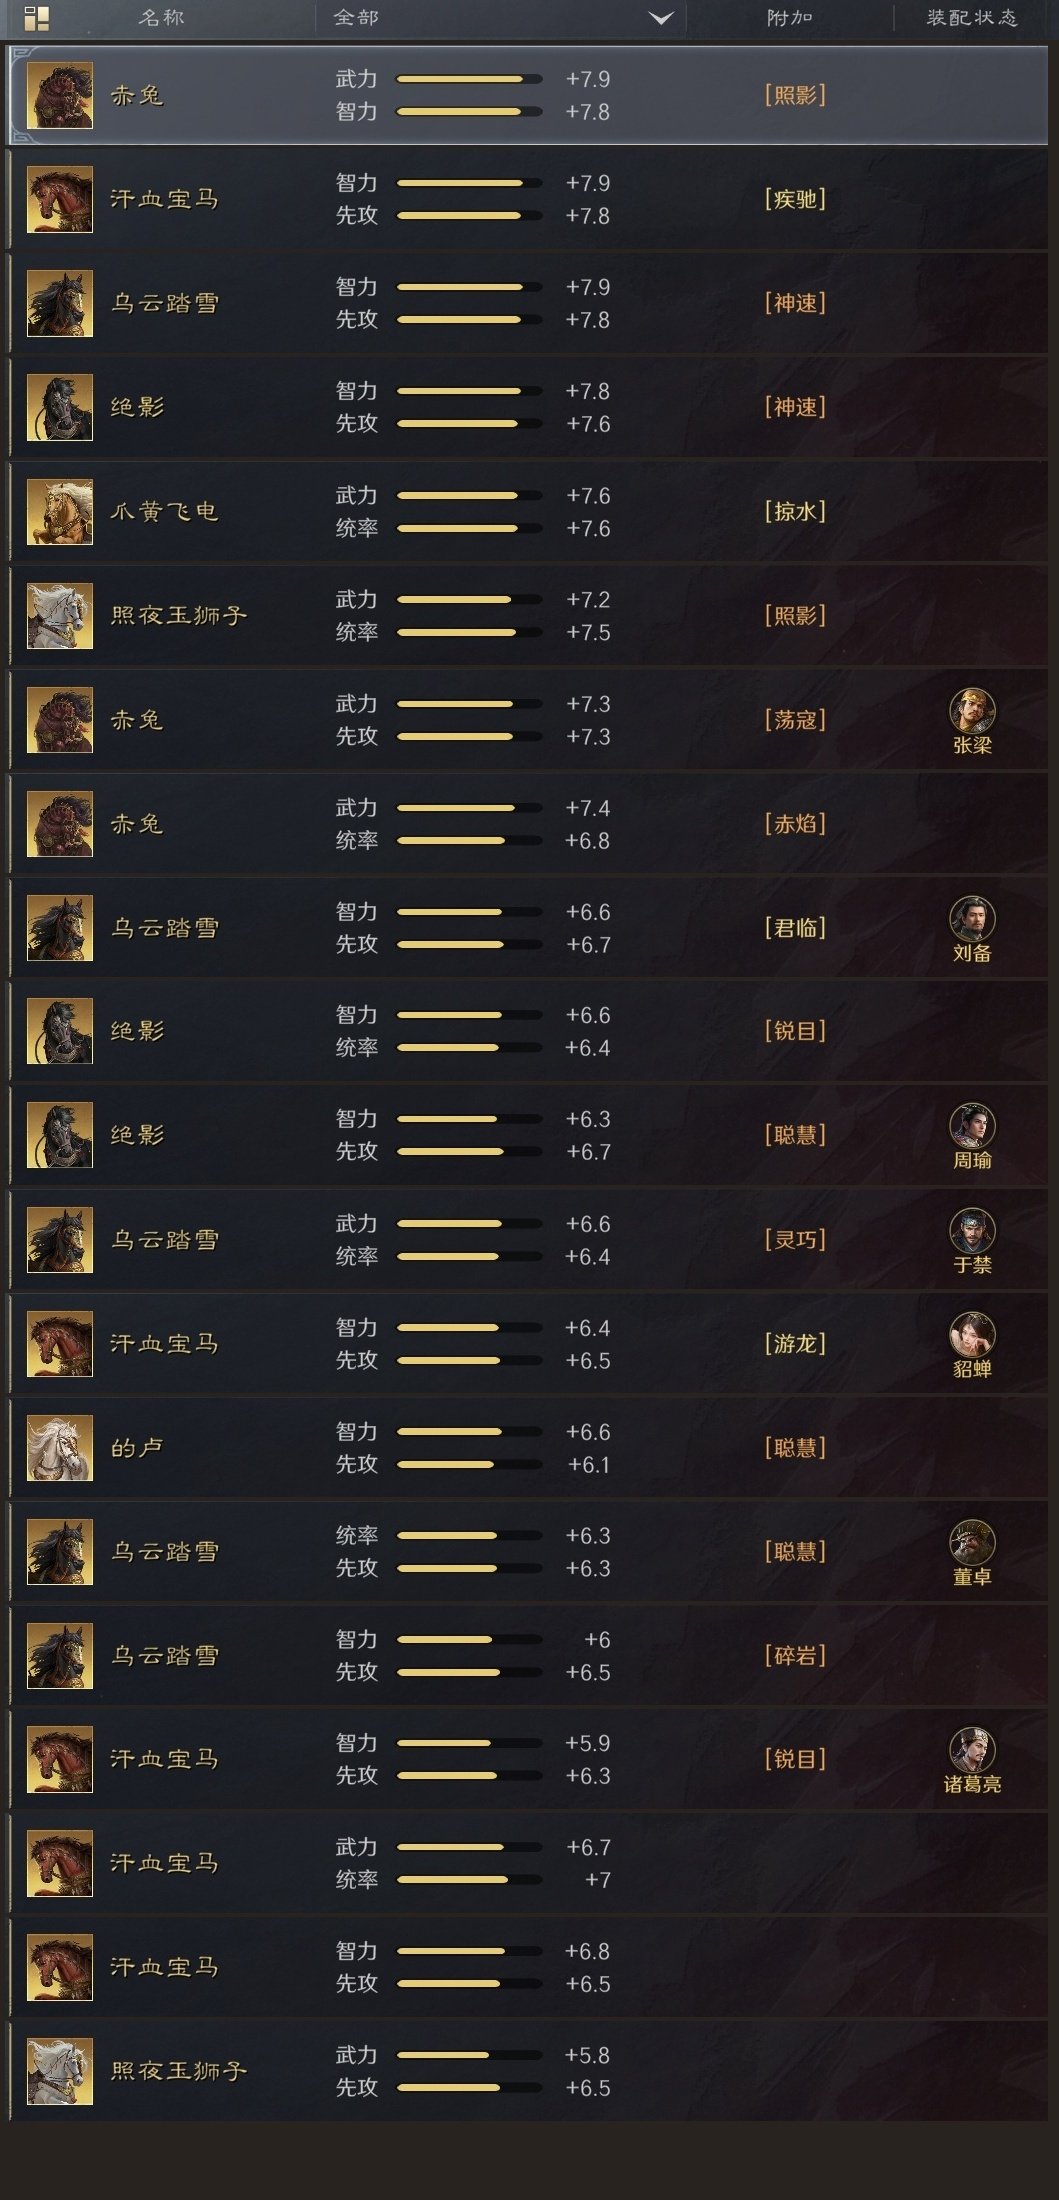Sort by the 装配状态 column header
Viewport: 1059px width, 2200px height.
(971, 17)
